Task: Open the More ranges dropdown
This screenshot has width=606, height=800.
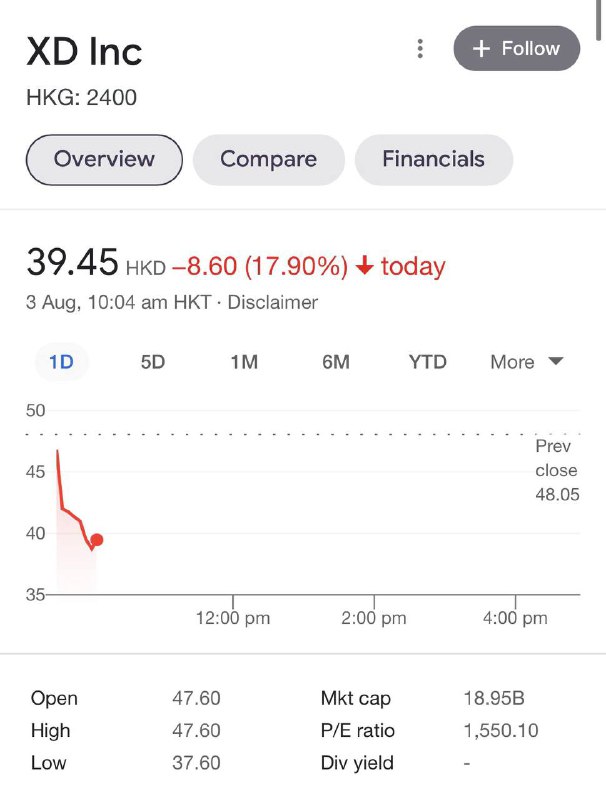Action: [x=525, y=362]
